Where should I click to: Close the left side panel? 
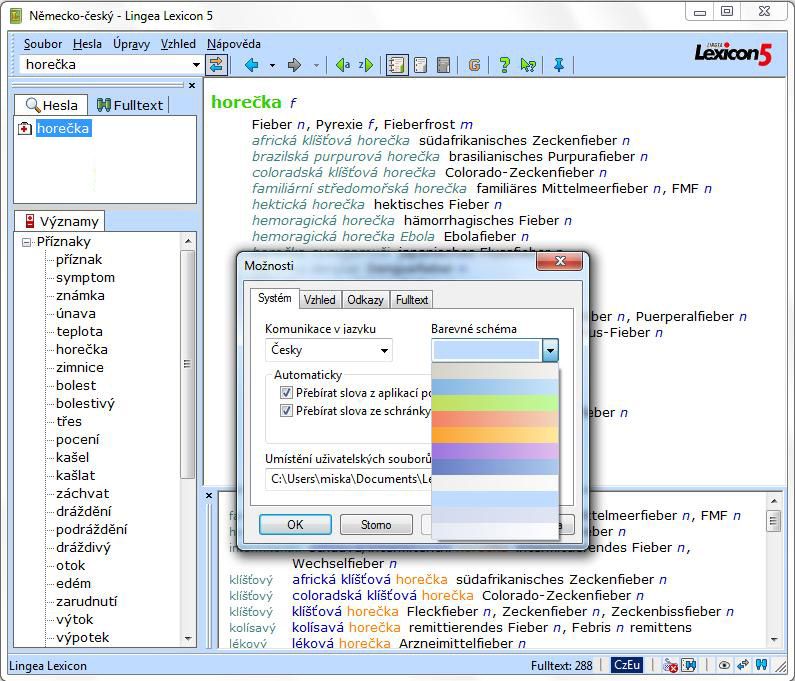pos(192,86)
